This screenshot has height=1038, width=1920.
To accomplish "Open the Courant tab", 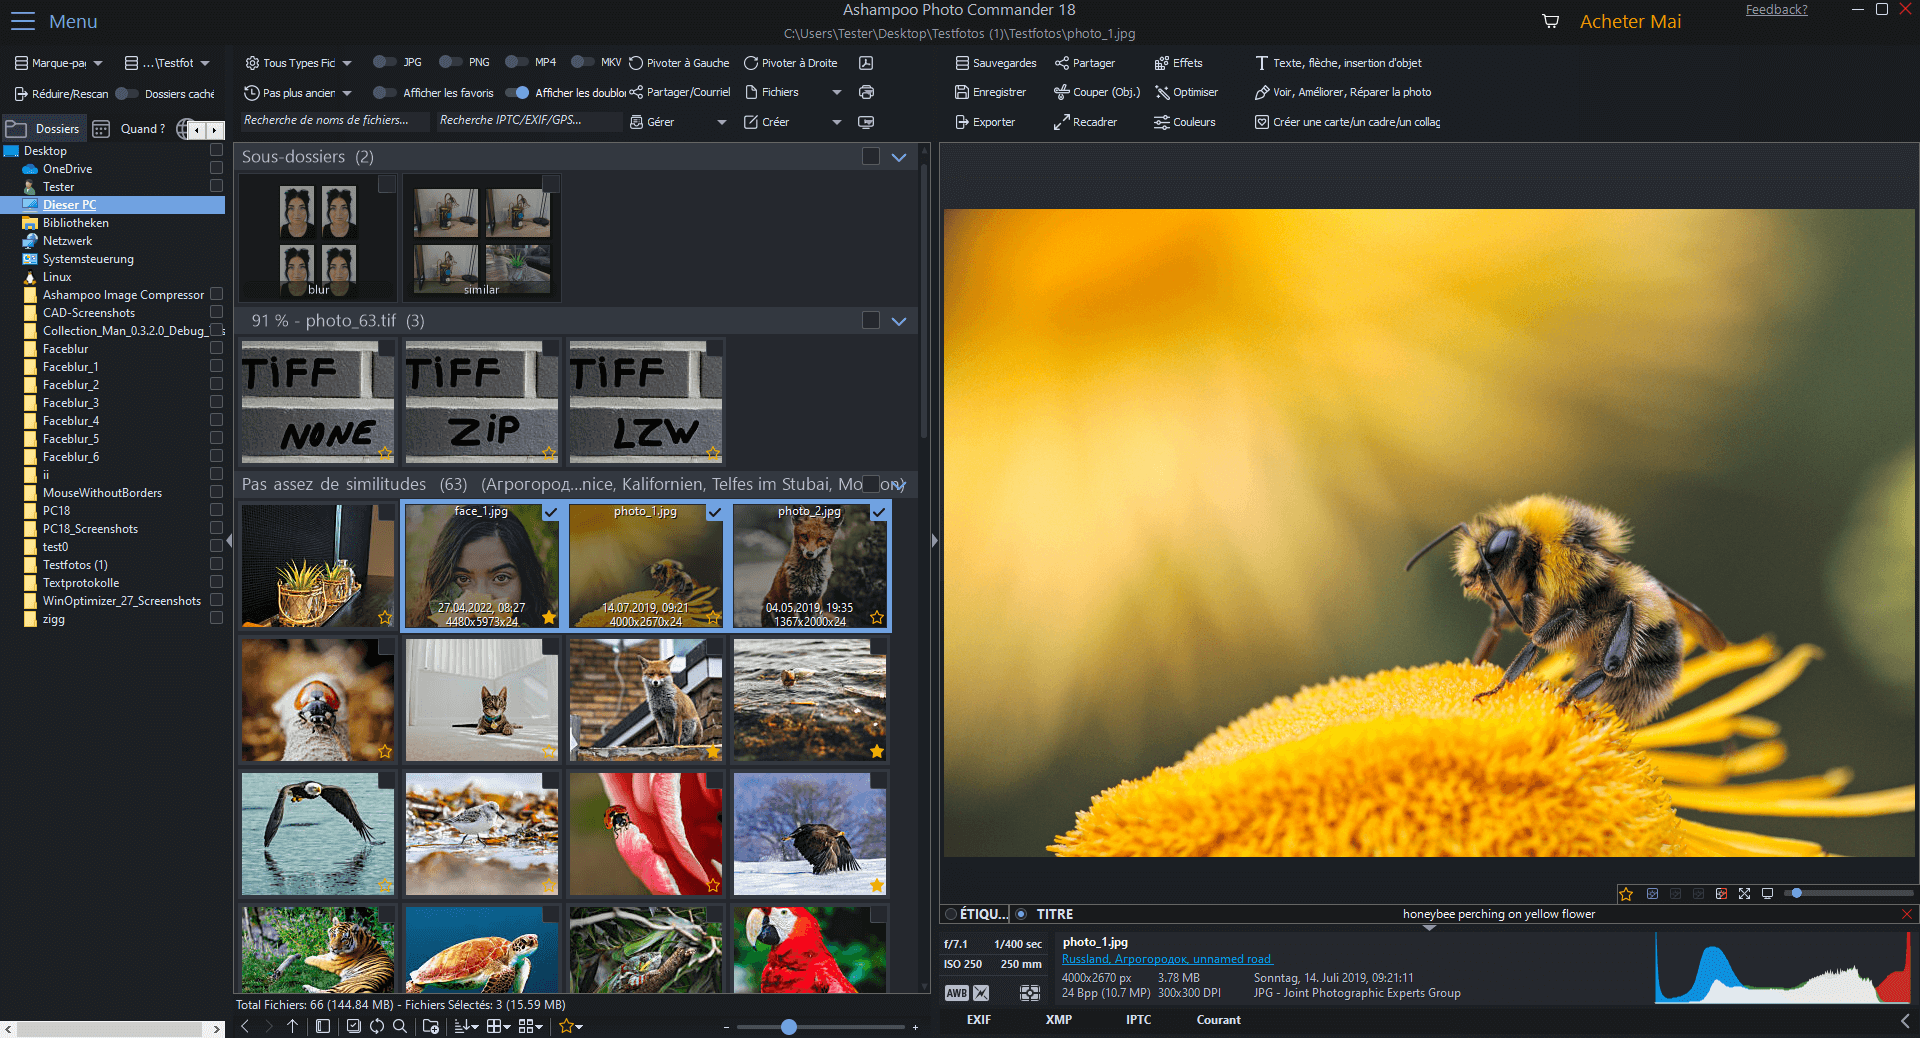I will (1218, 1020).
